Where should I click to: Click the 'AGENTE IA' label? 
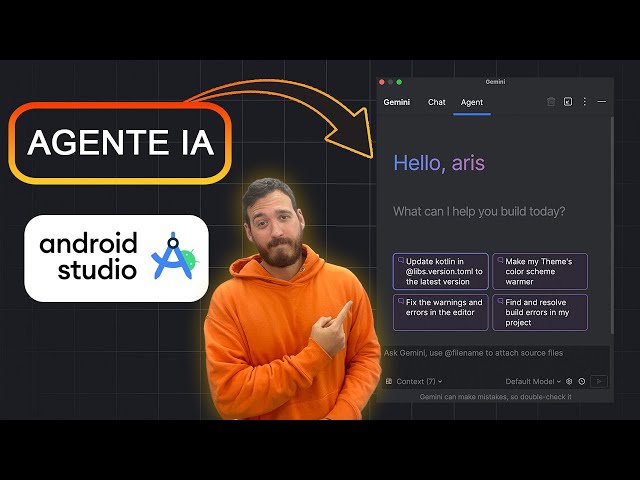(120, 142)
